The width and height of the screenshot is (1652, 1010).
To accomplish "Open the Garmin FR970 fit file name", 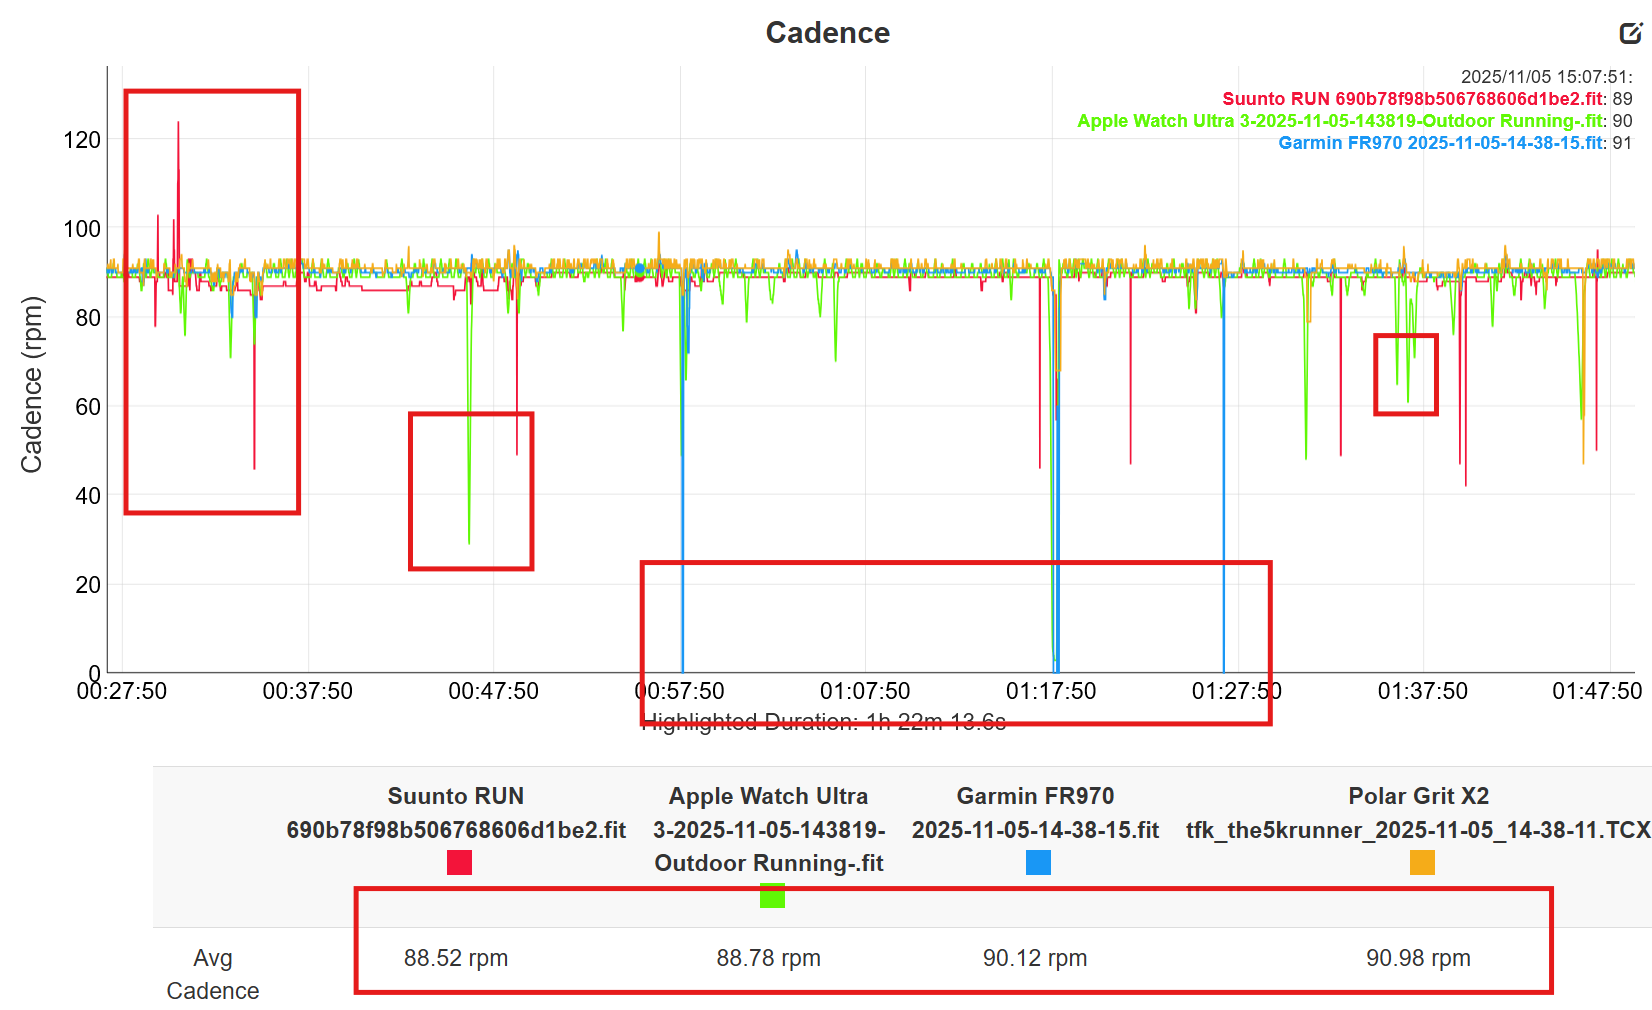I will 1037,830.
